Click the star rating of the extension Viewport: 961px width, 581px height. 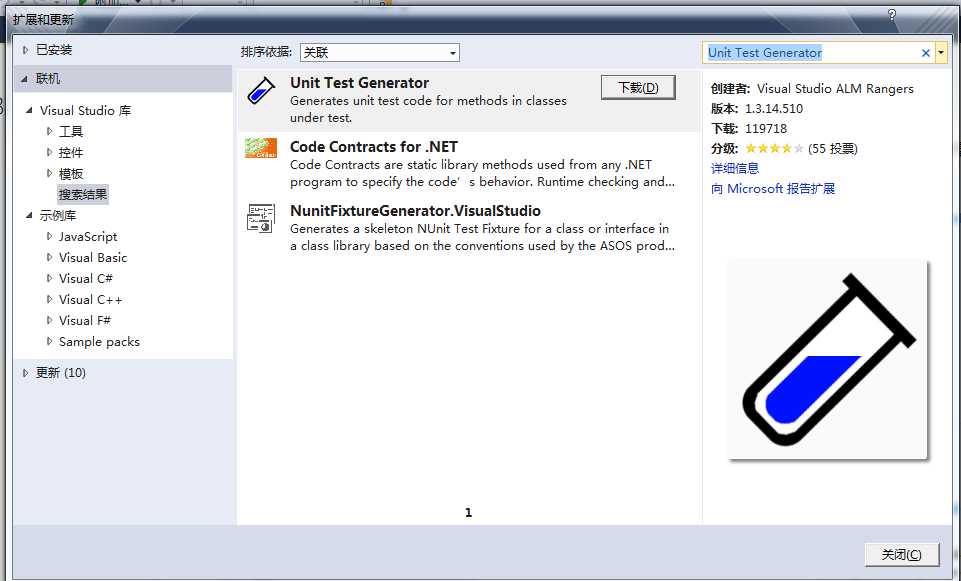coord(774,148)
